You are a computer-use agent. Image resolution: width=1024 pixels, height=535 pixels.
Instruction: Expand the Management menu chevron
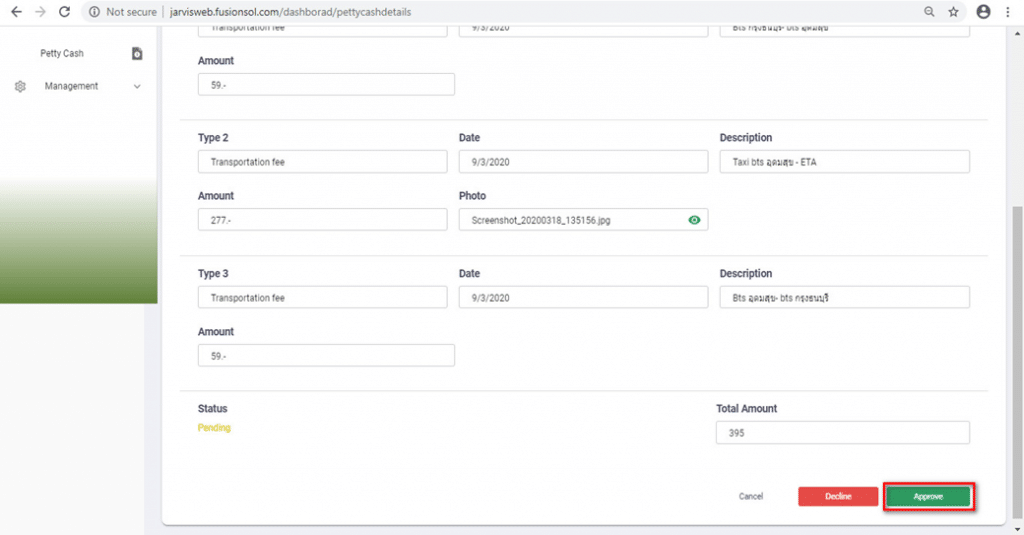pos(137,87)
